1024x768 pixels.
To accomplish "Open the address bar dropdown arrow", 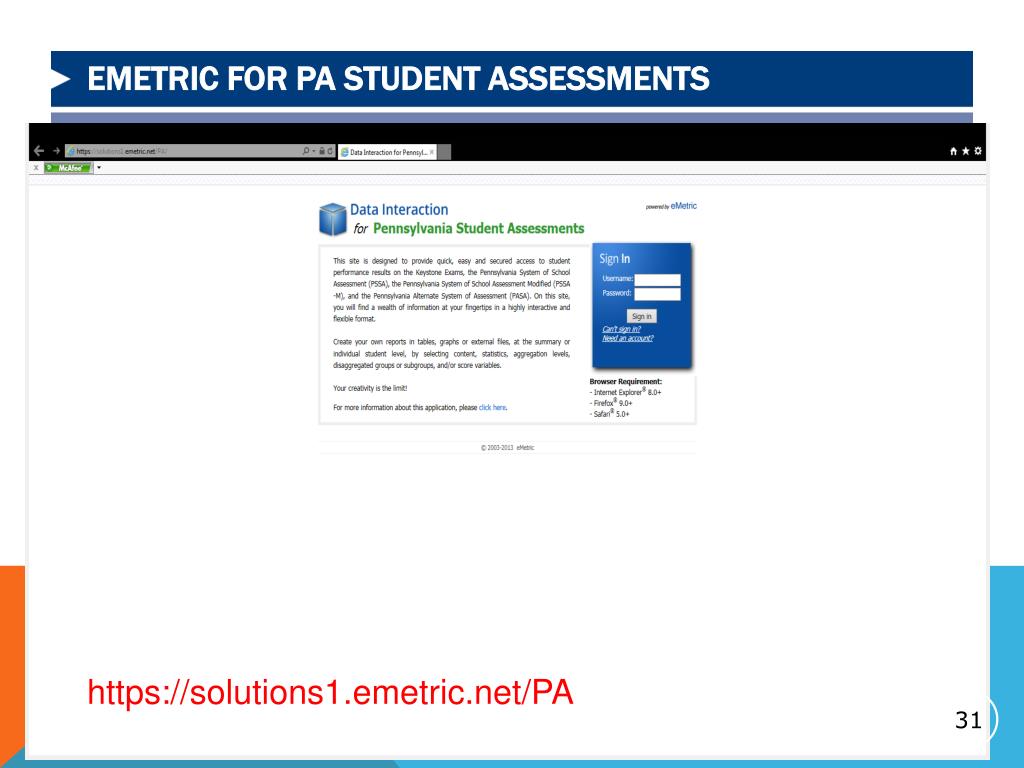I will pyautogui.click(x=313, y=151).
